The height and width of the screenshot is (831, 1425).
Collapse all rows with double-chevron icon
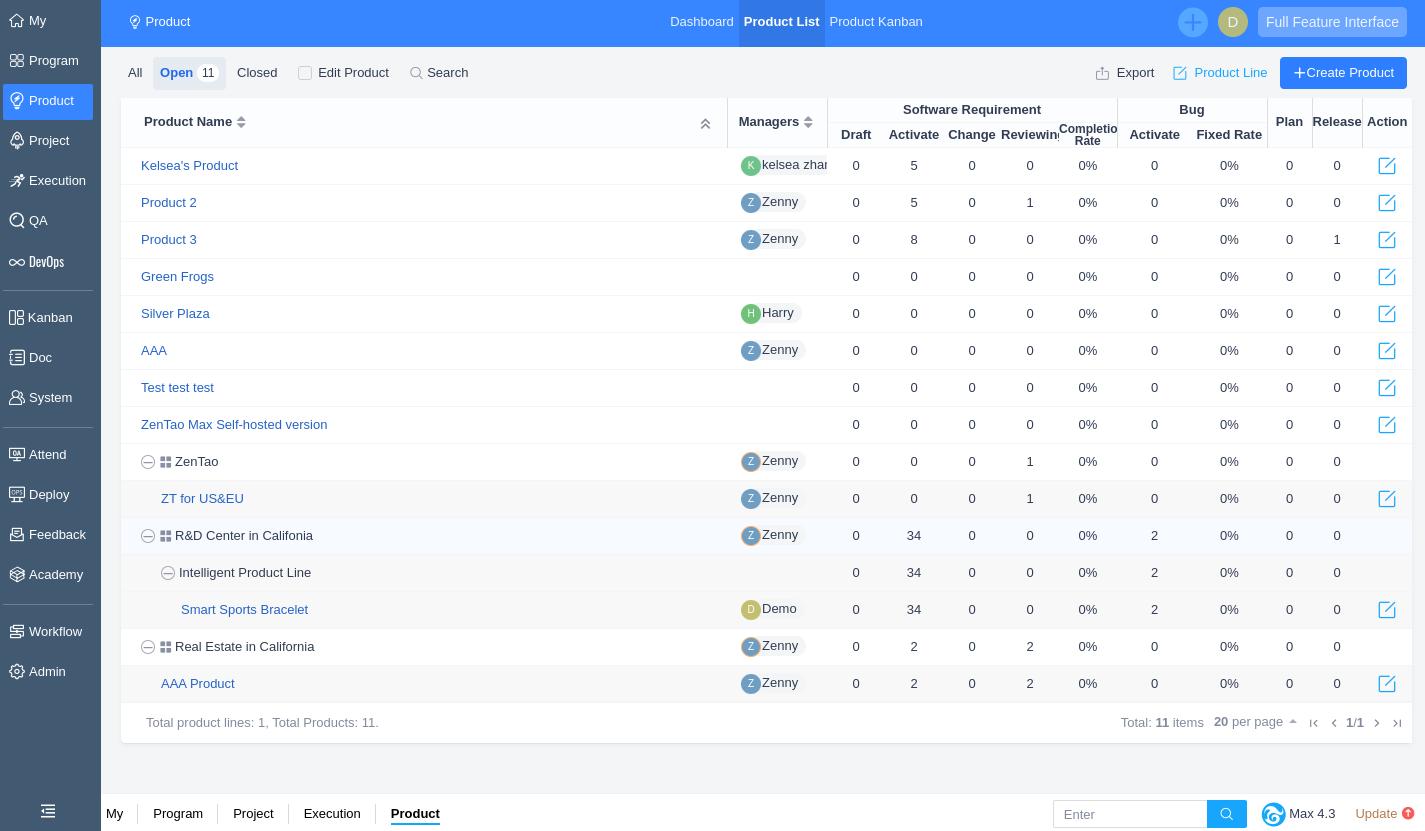[x=705, y=123]
